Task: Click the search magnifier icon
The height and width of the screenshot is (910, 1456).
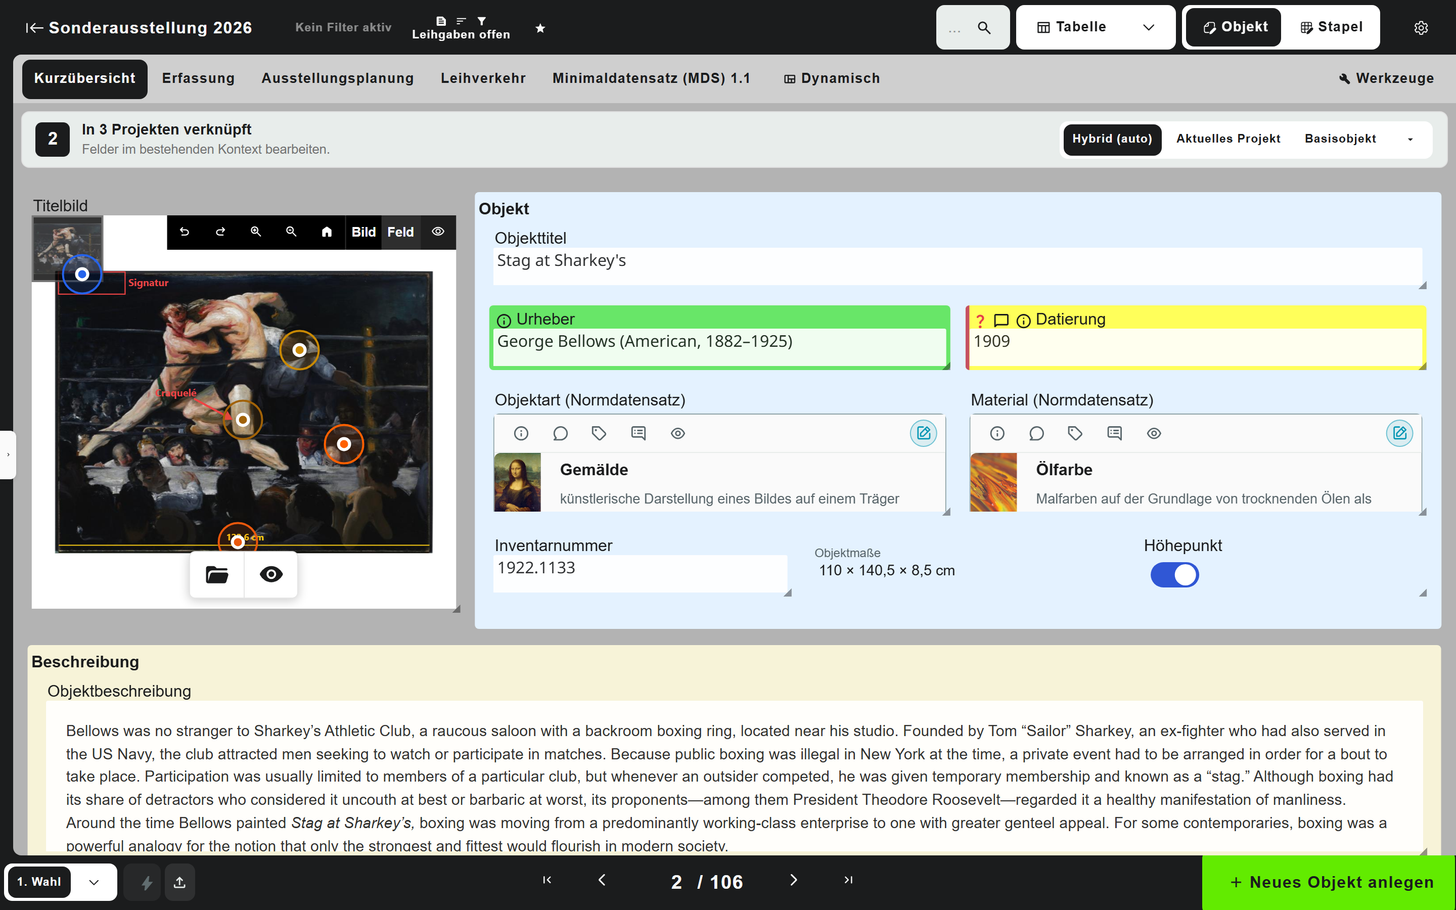Action: click(x=984, y=28)
